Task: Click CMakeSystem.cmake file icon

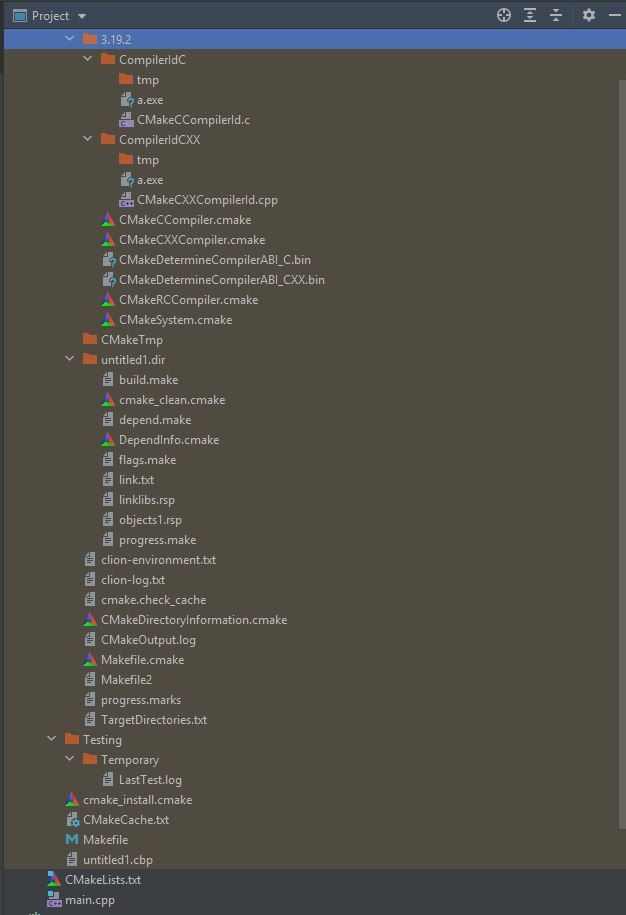Action: point(108,319)
